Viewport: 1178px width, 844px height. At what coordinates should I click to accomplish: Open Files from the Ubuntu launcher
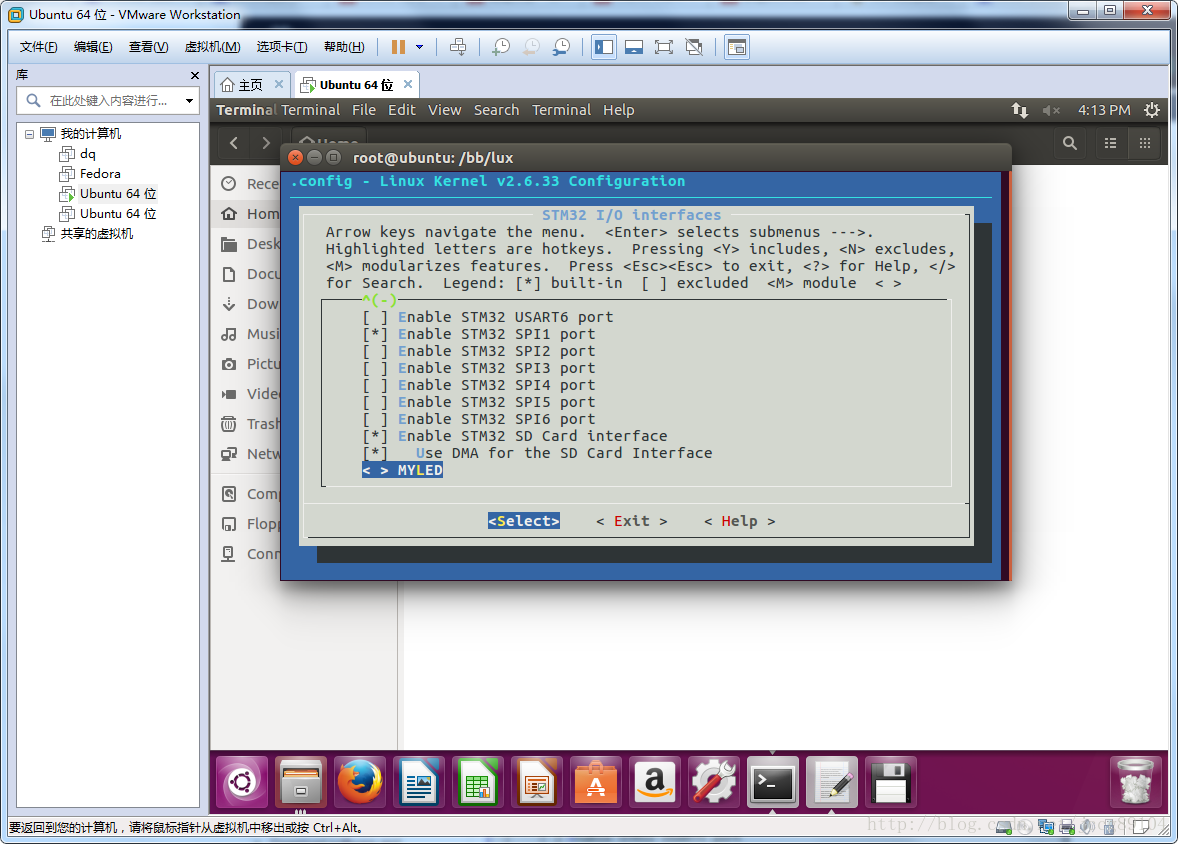(301, 782)
